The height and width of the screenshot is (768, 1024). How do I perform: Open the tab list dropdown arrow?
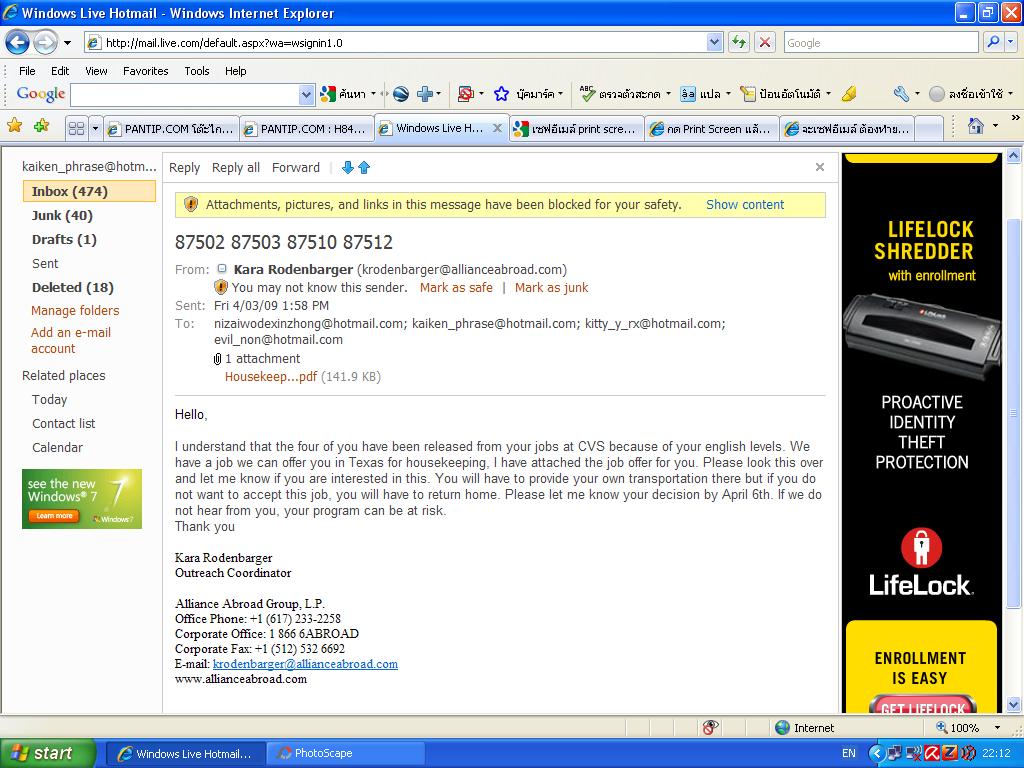[95, 129]
